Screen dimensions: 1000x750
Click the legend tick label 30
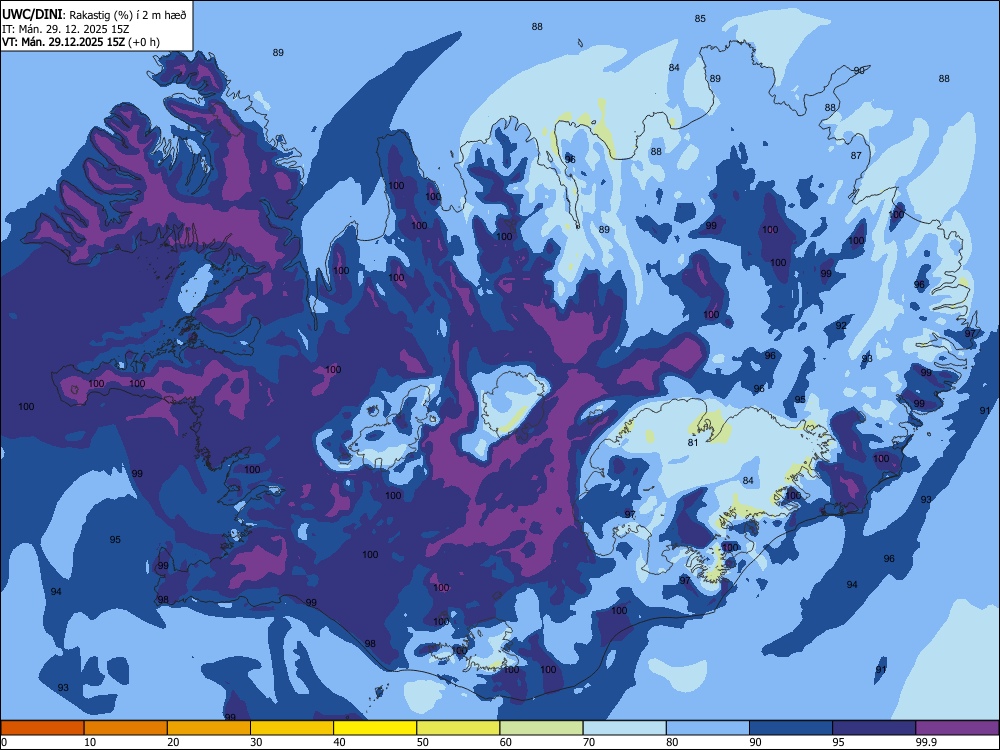tap(256, 742)
